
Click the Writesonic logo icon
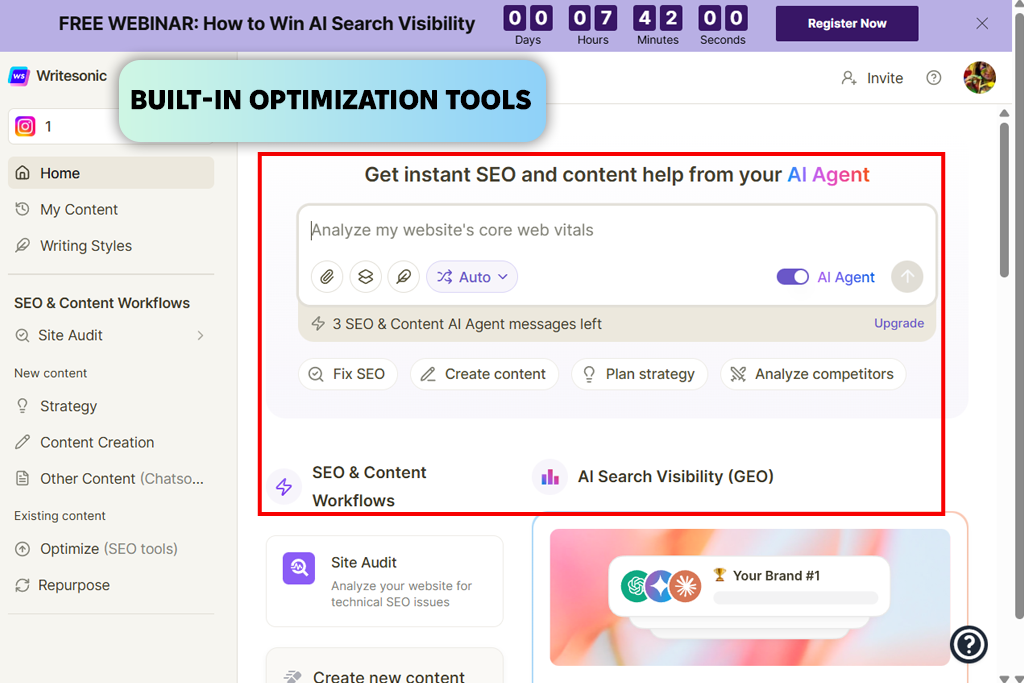tap(19, 76)
